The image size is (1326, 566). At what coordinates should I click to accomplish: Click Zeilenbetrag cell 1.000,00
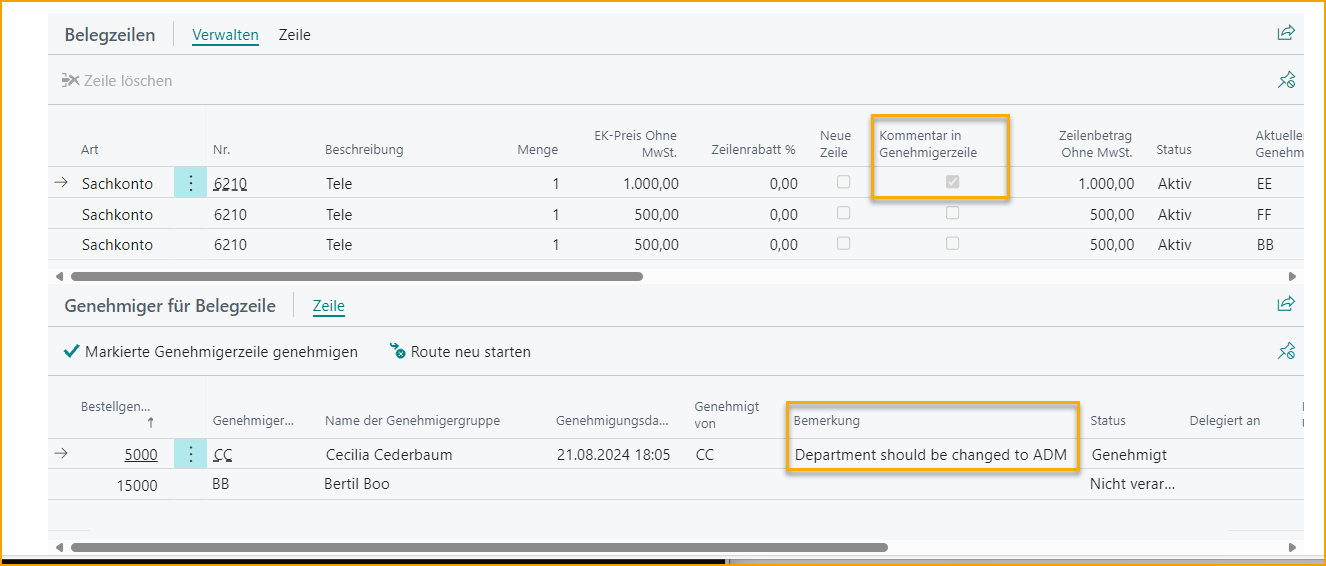1106,184
